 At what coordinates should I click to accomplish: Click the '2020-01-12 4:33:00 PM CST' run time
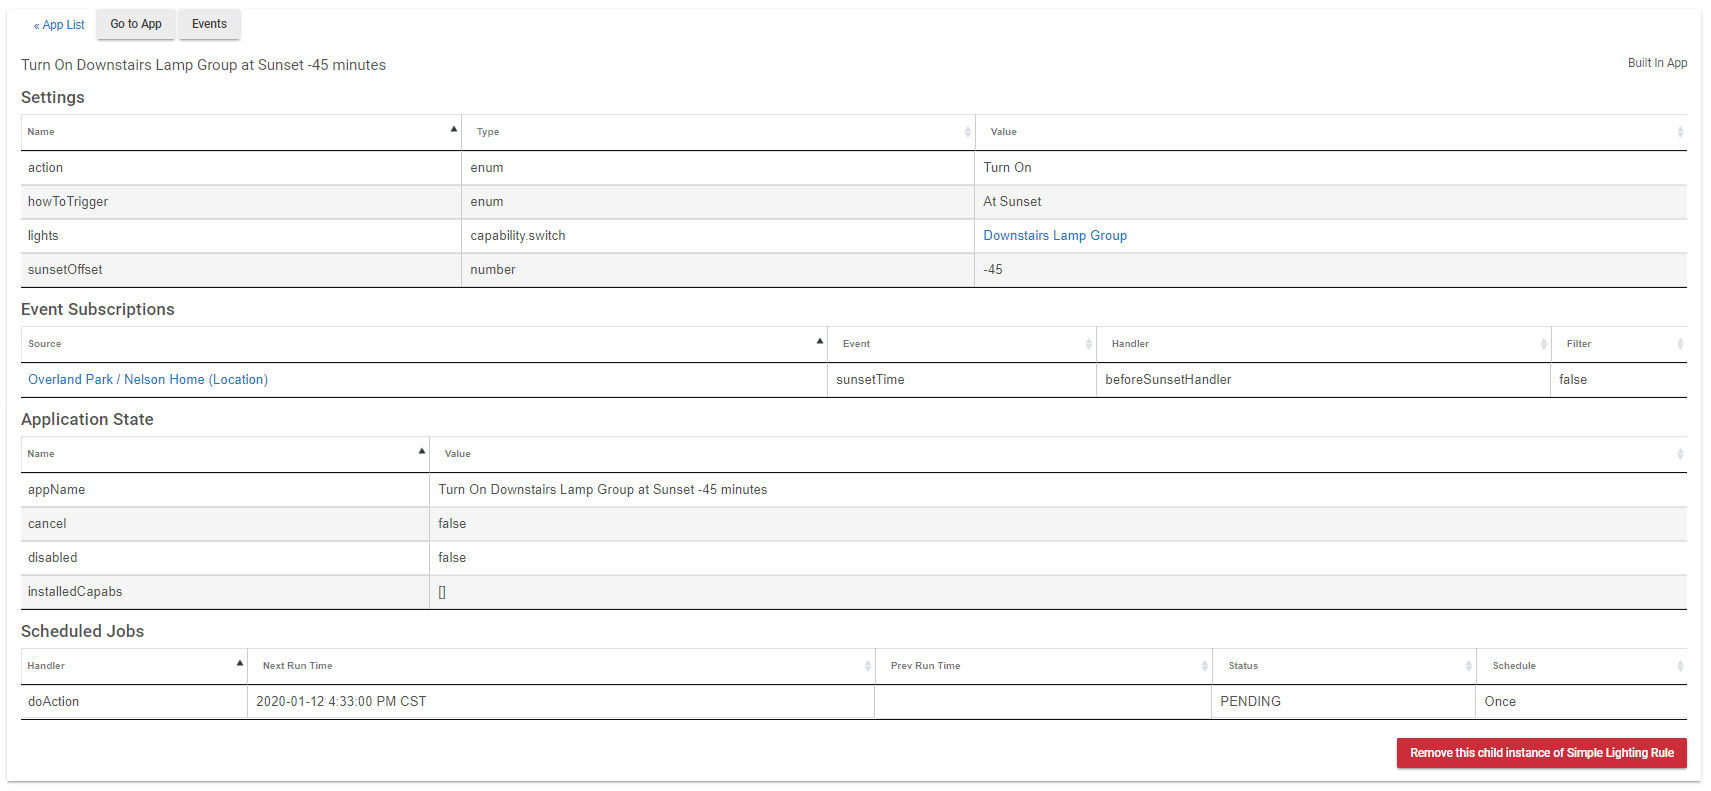pos(561,702)
